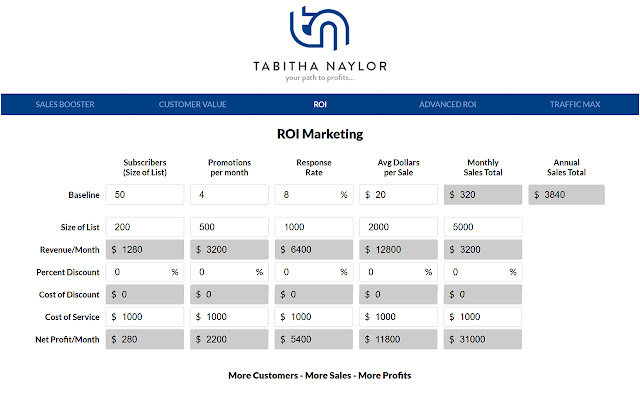Click the Net Profit/Month row label

tap(67, 340)
